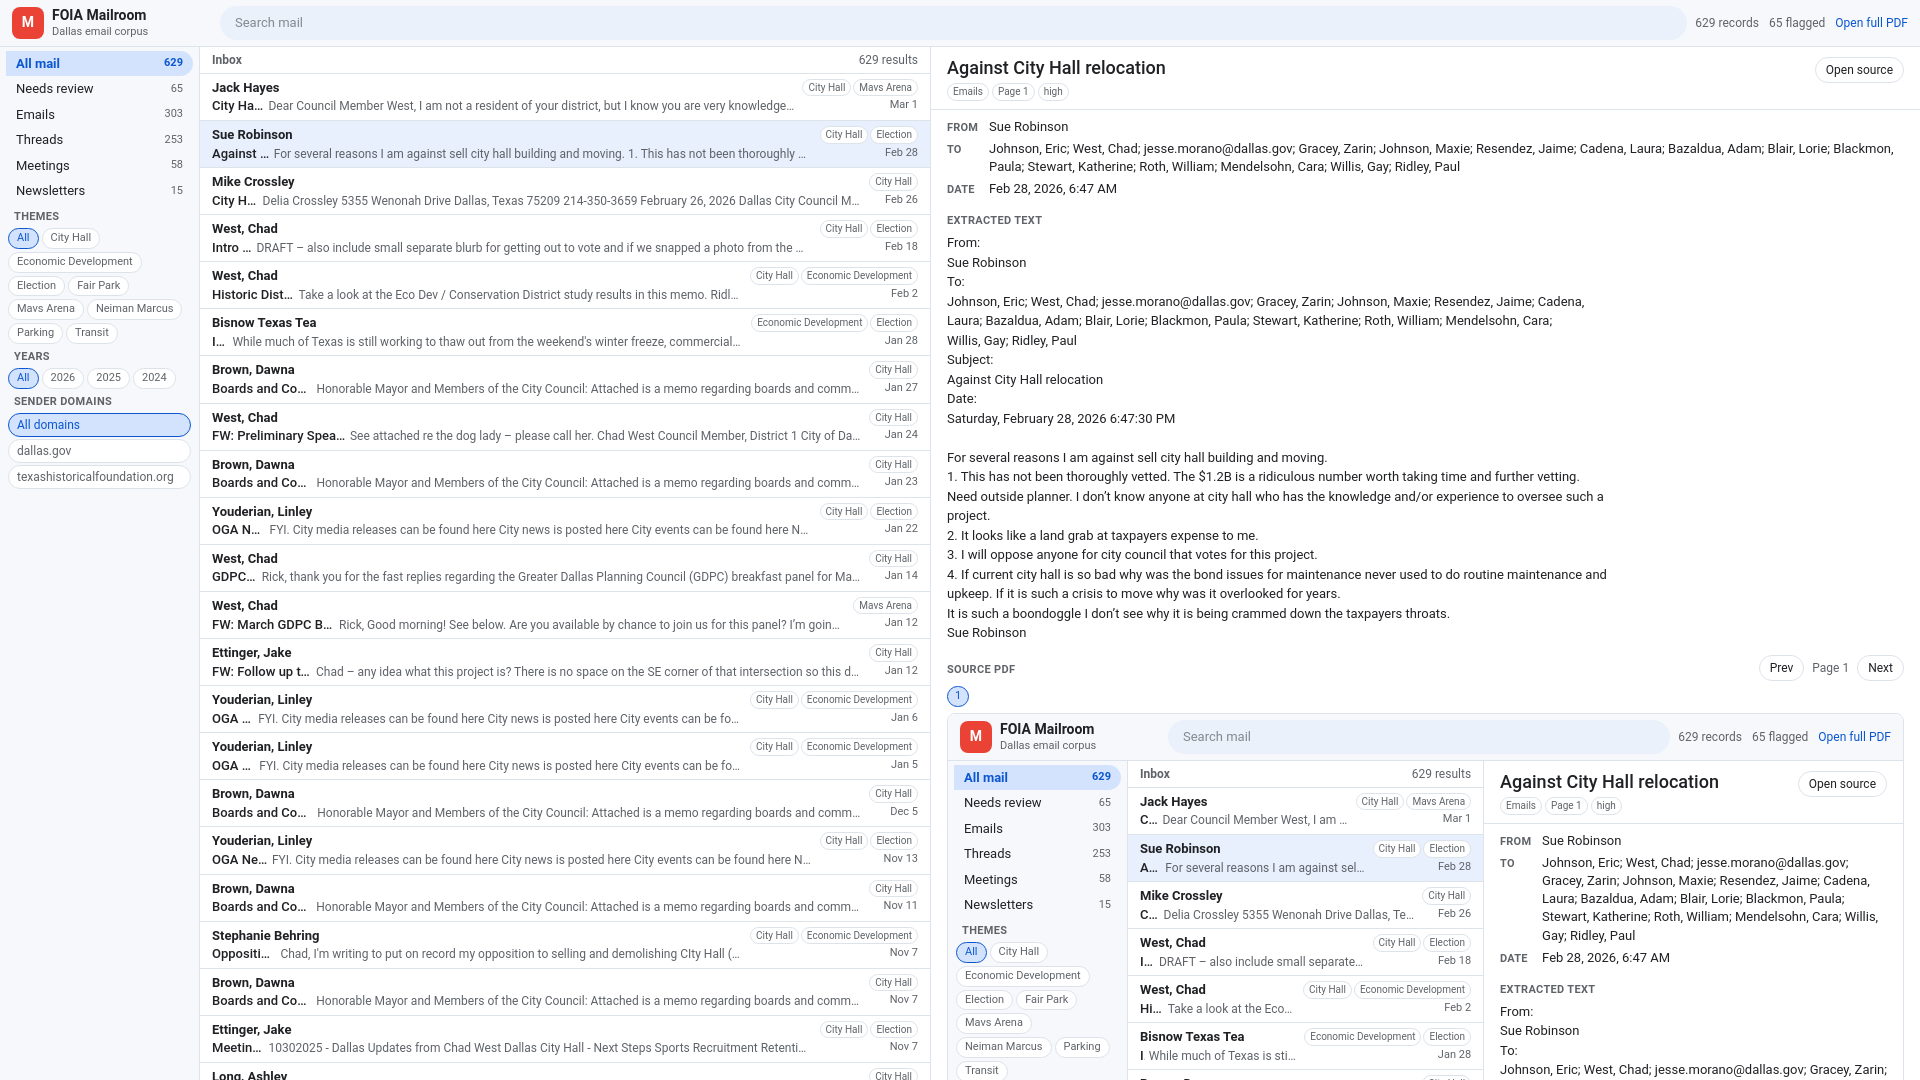Open the full PDF link in top header
The height and width of the screenshot is (1080, 1920).
[1871, 23]
